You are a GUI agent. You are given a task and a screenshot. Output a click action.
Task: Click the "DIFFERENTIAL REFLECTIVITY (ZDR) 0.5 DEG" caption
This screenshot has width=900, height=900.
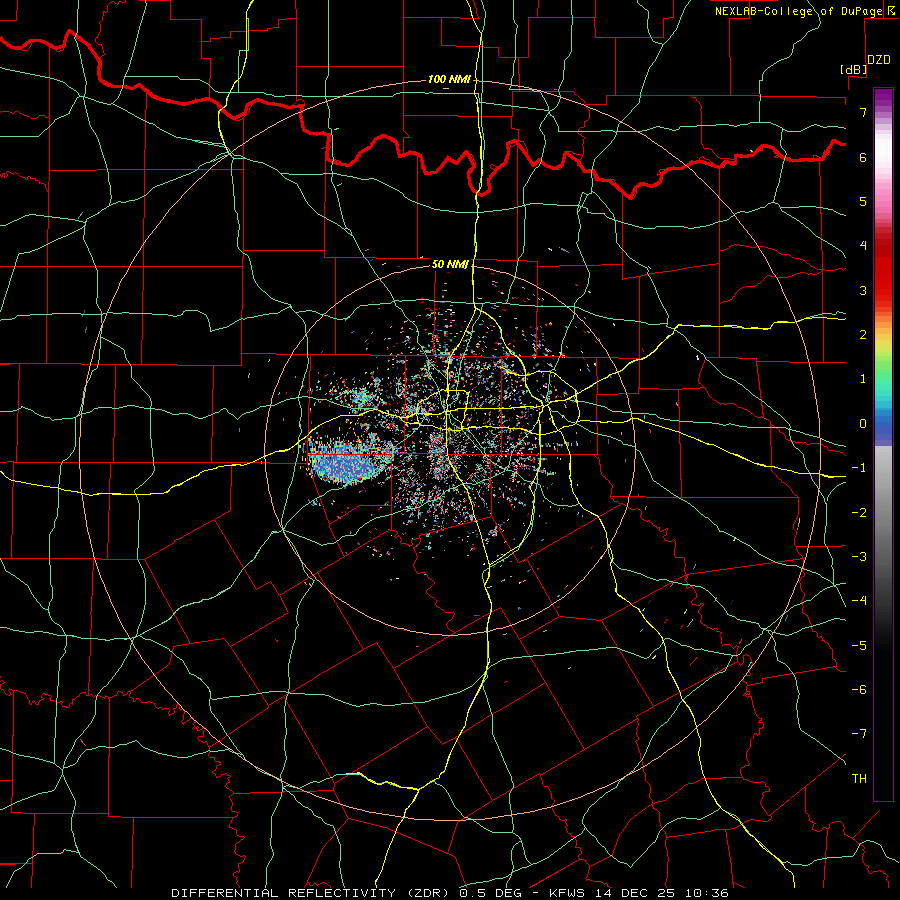click(346, 893)
